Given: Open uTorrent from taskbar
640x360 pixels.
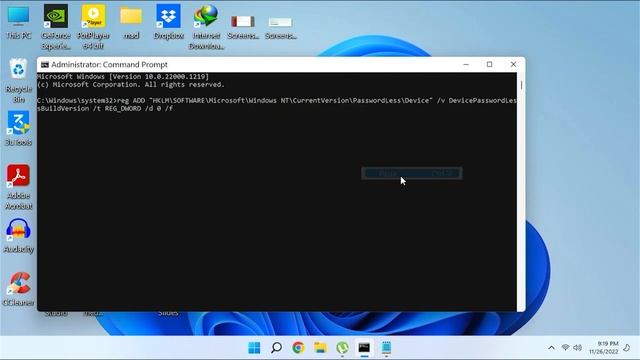Looking at the screenshot, I should [x=342, y=348].
